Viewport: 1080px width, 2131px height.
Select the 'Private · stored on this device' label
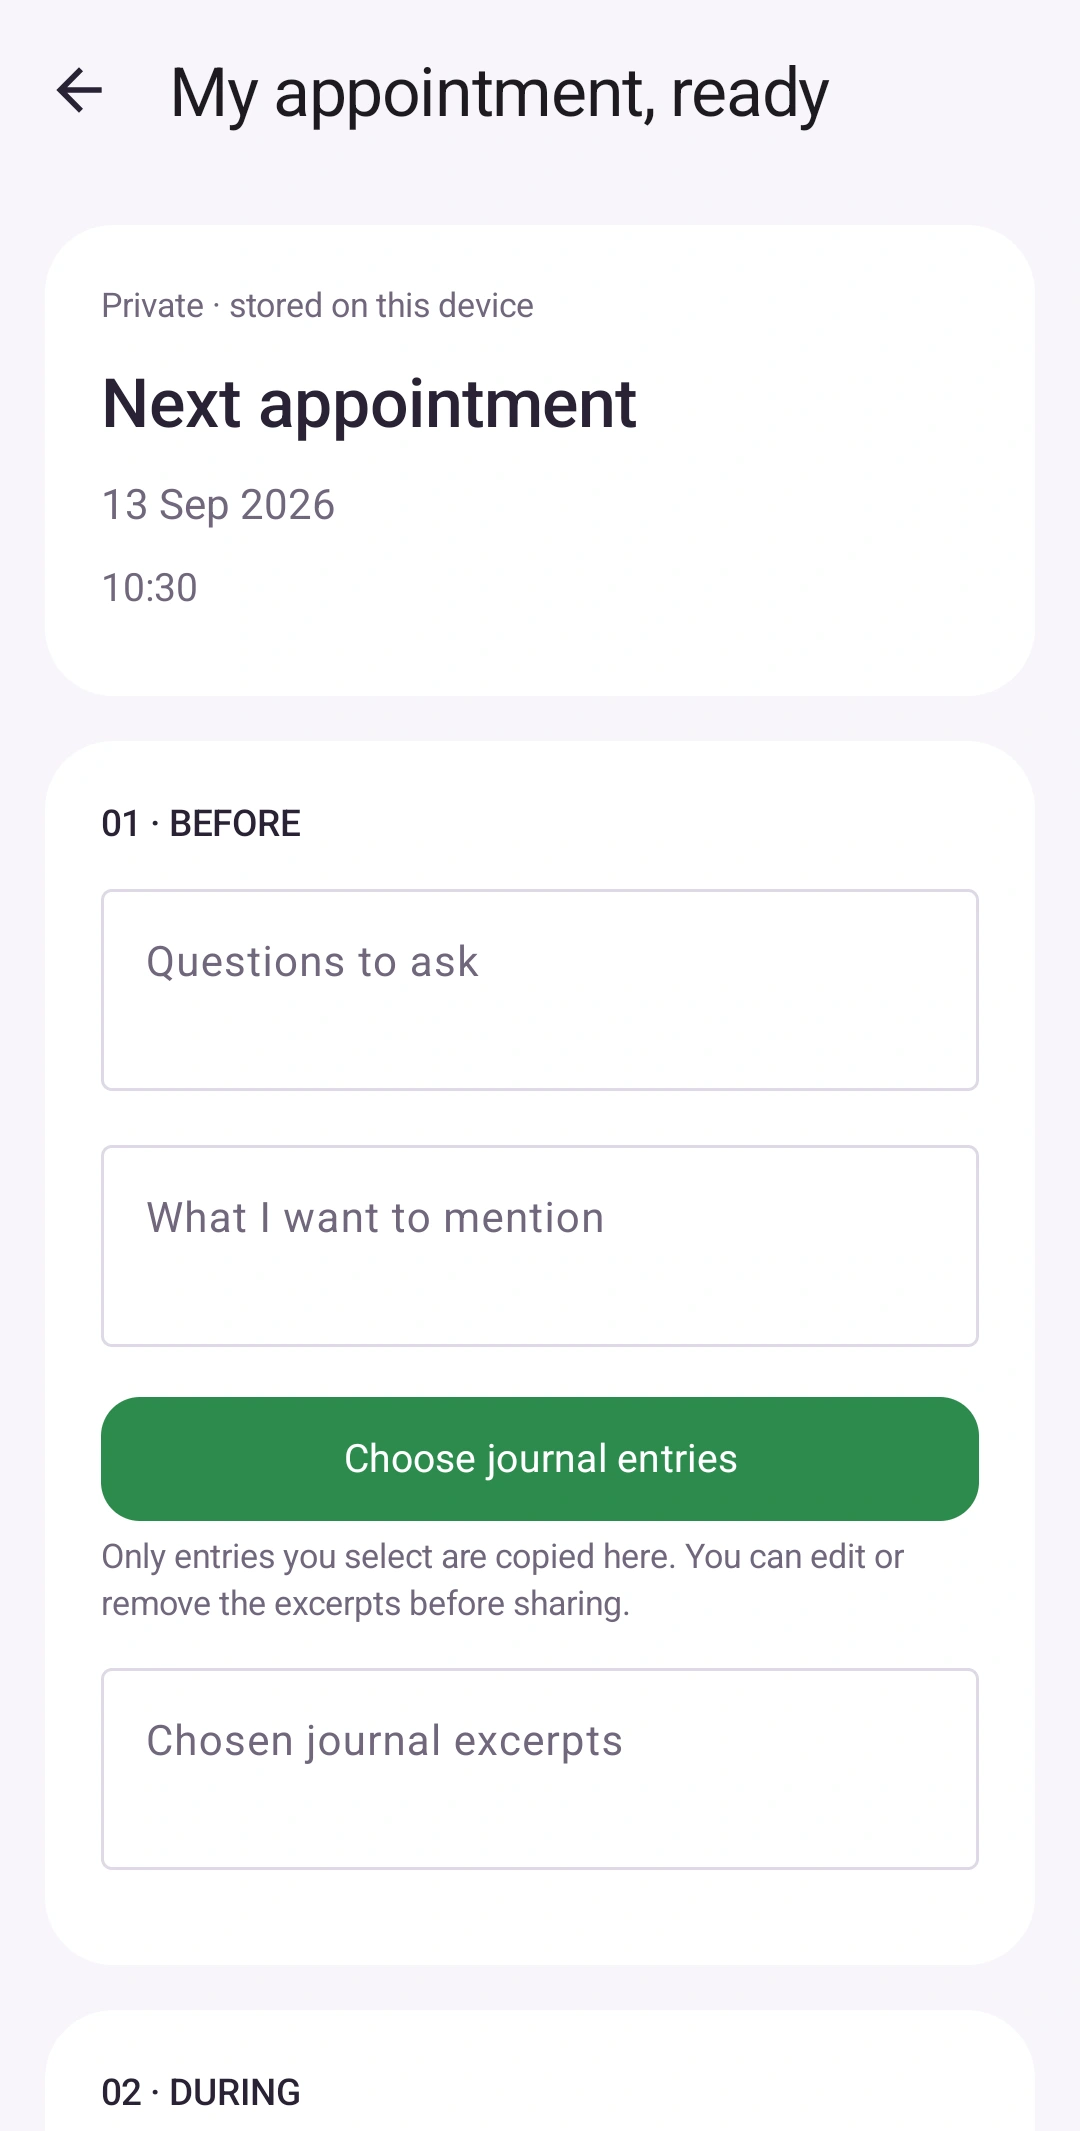tap(317, 305)
